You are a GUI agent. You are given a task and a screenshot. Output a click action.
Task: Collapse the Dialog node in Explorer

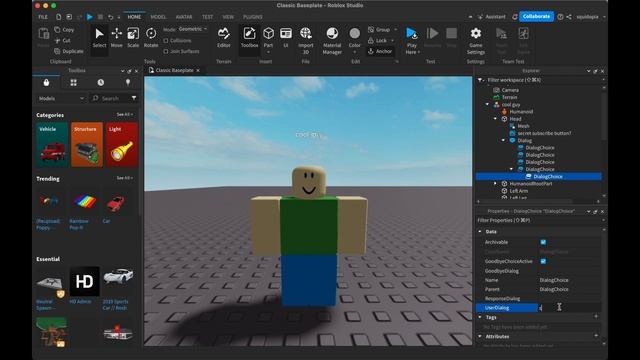pos(503,140)
